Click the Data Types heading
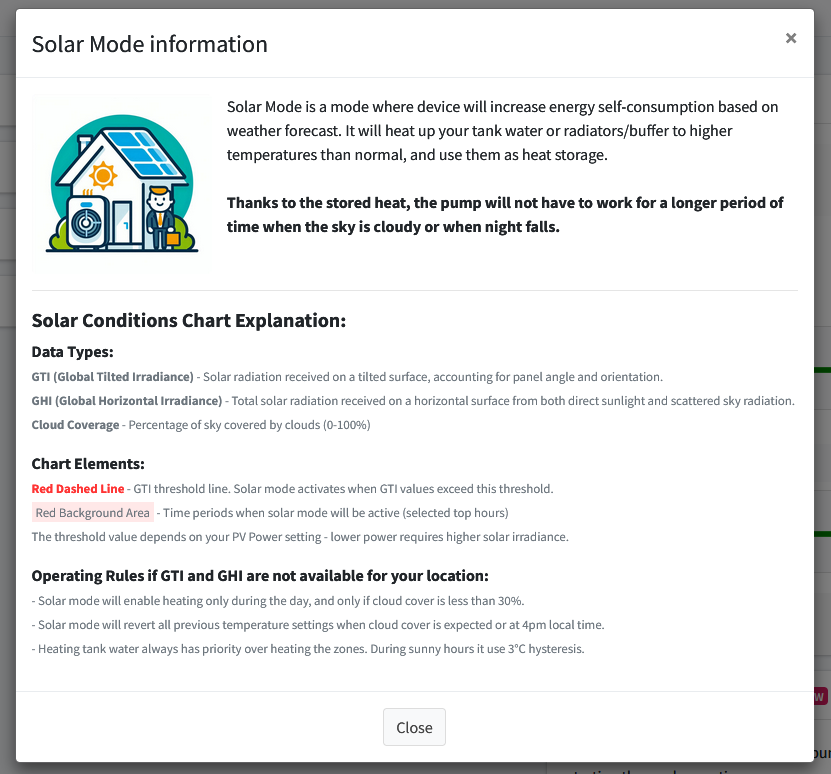 click(x=73, y=352)
